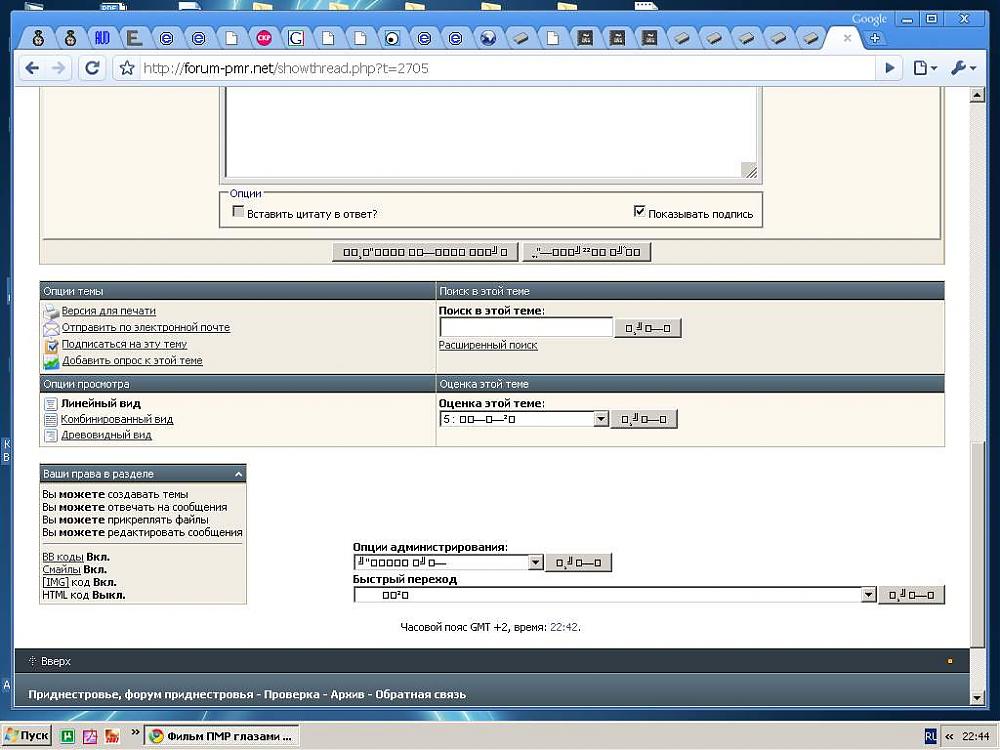Screen dimensions: 1000x750
Task: Click the Древовидный вид icon
Action: coord(51,436)
